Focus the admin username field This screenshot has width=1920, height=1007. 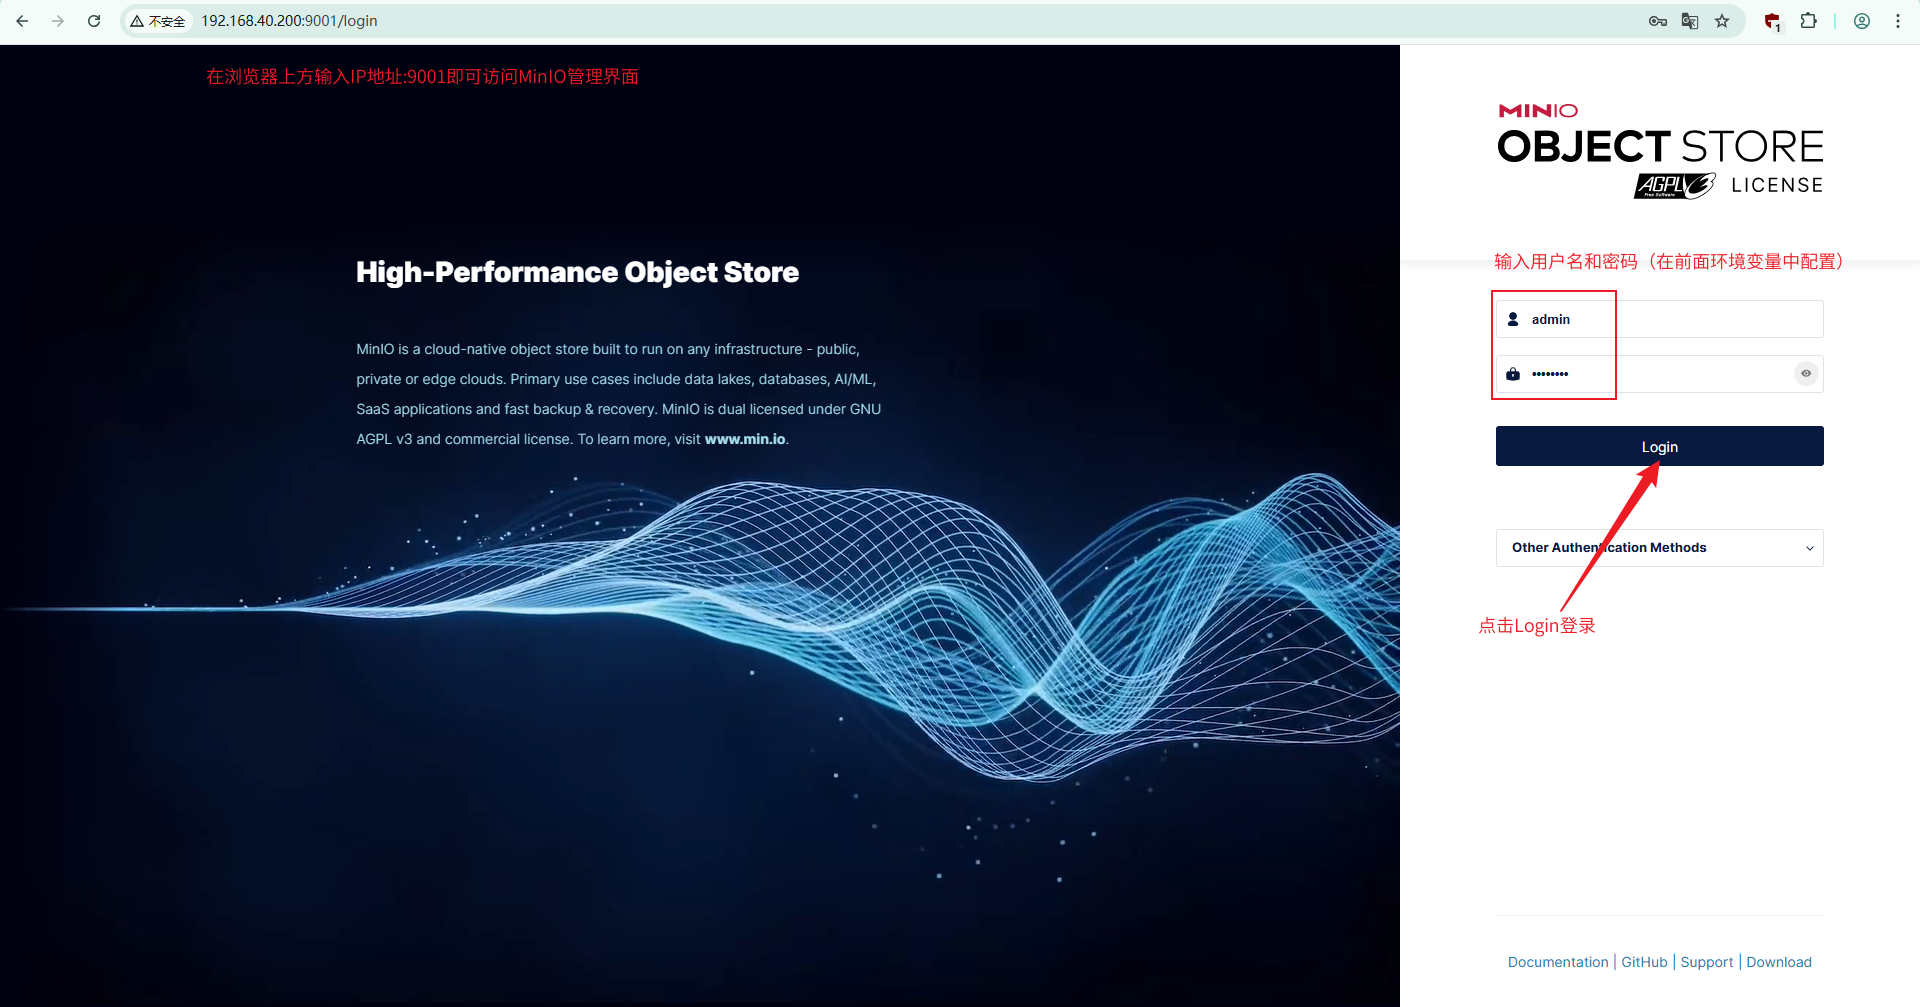tap(1660, 319)
